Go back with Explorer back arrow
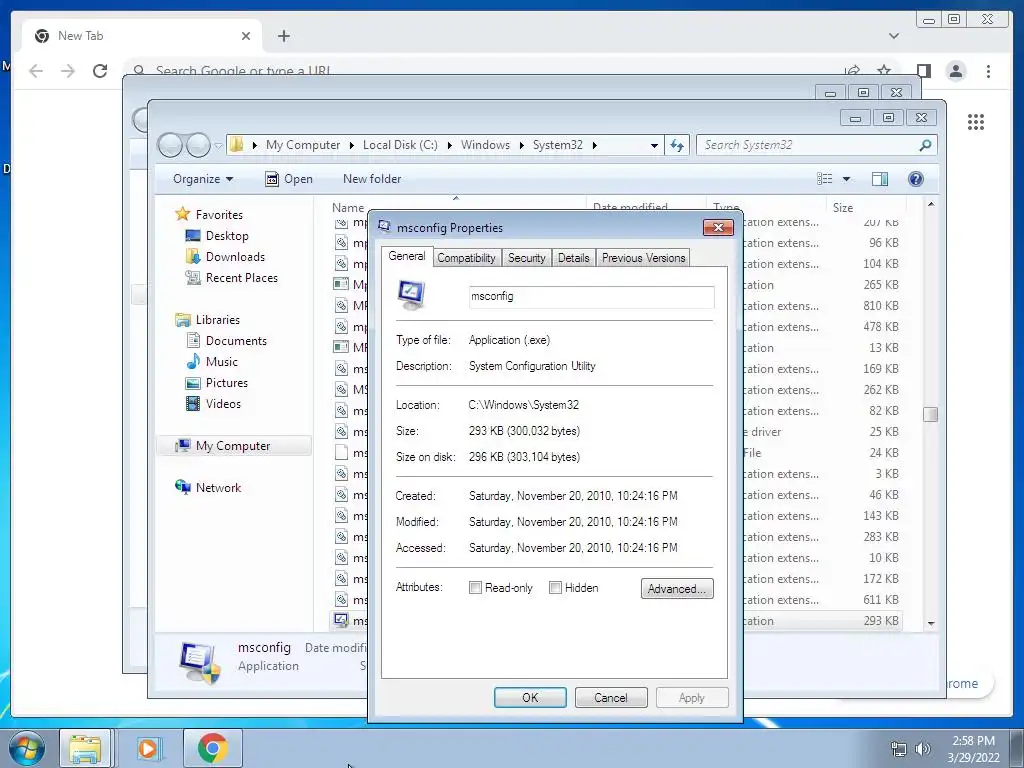The width and height of the screenshot is (1024, 768). (x=170, y=145)
